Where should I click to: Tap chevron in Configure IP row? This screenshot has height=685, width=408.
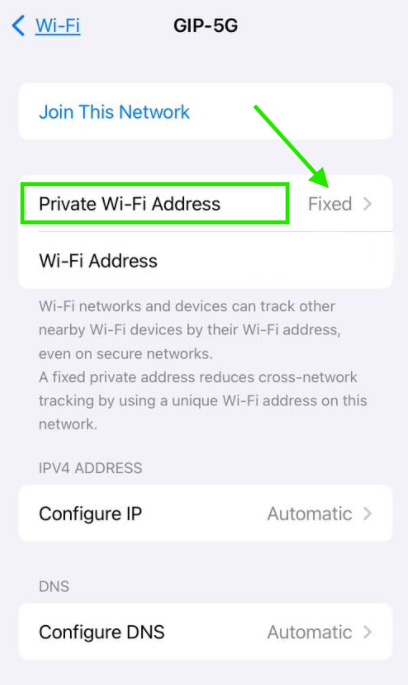pyautogui.click(x=368, y=514)
